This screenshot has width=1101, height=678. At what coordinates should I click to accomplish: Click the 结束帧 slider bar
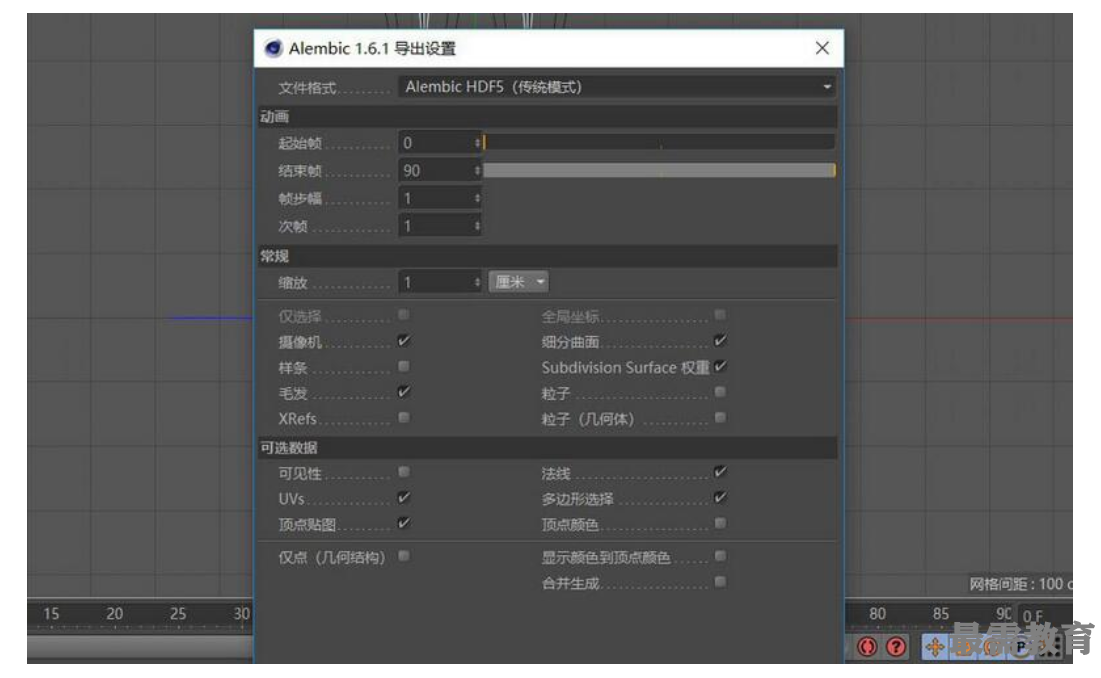pyautogui.click(x=659, y=171)
